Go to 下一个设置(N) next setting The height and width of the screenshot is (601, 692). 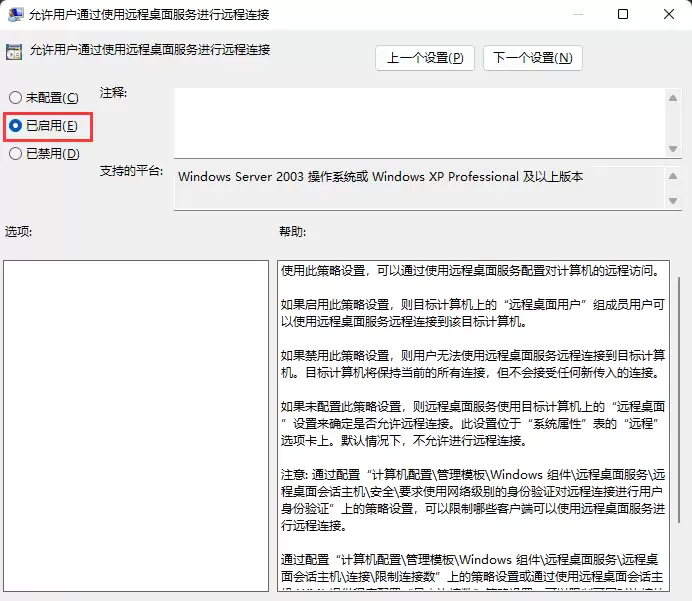click(533, 58)
